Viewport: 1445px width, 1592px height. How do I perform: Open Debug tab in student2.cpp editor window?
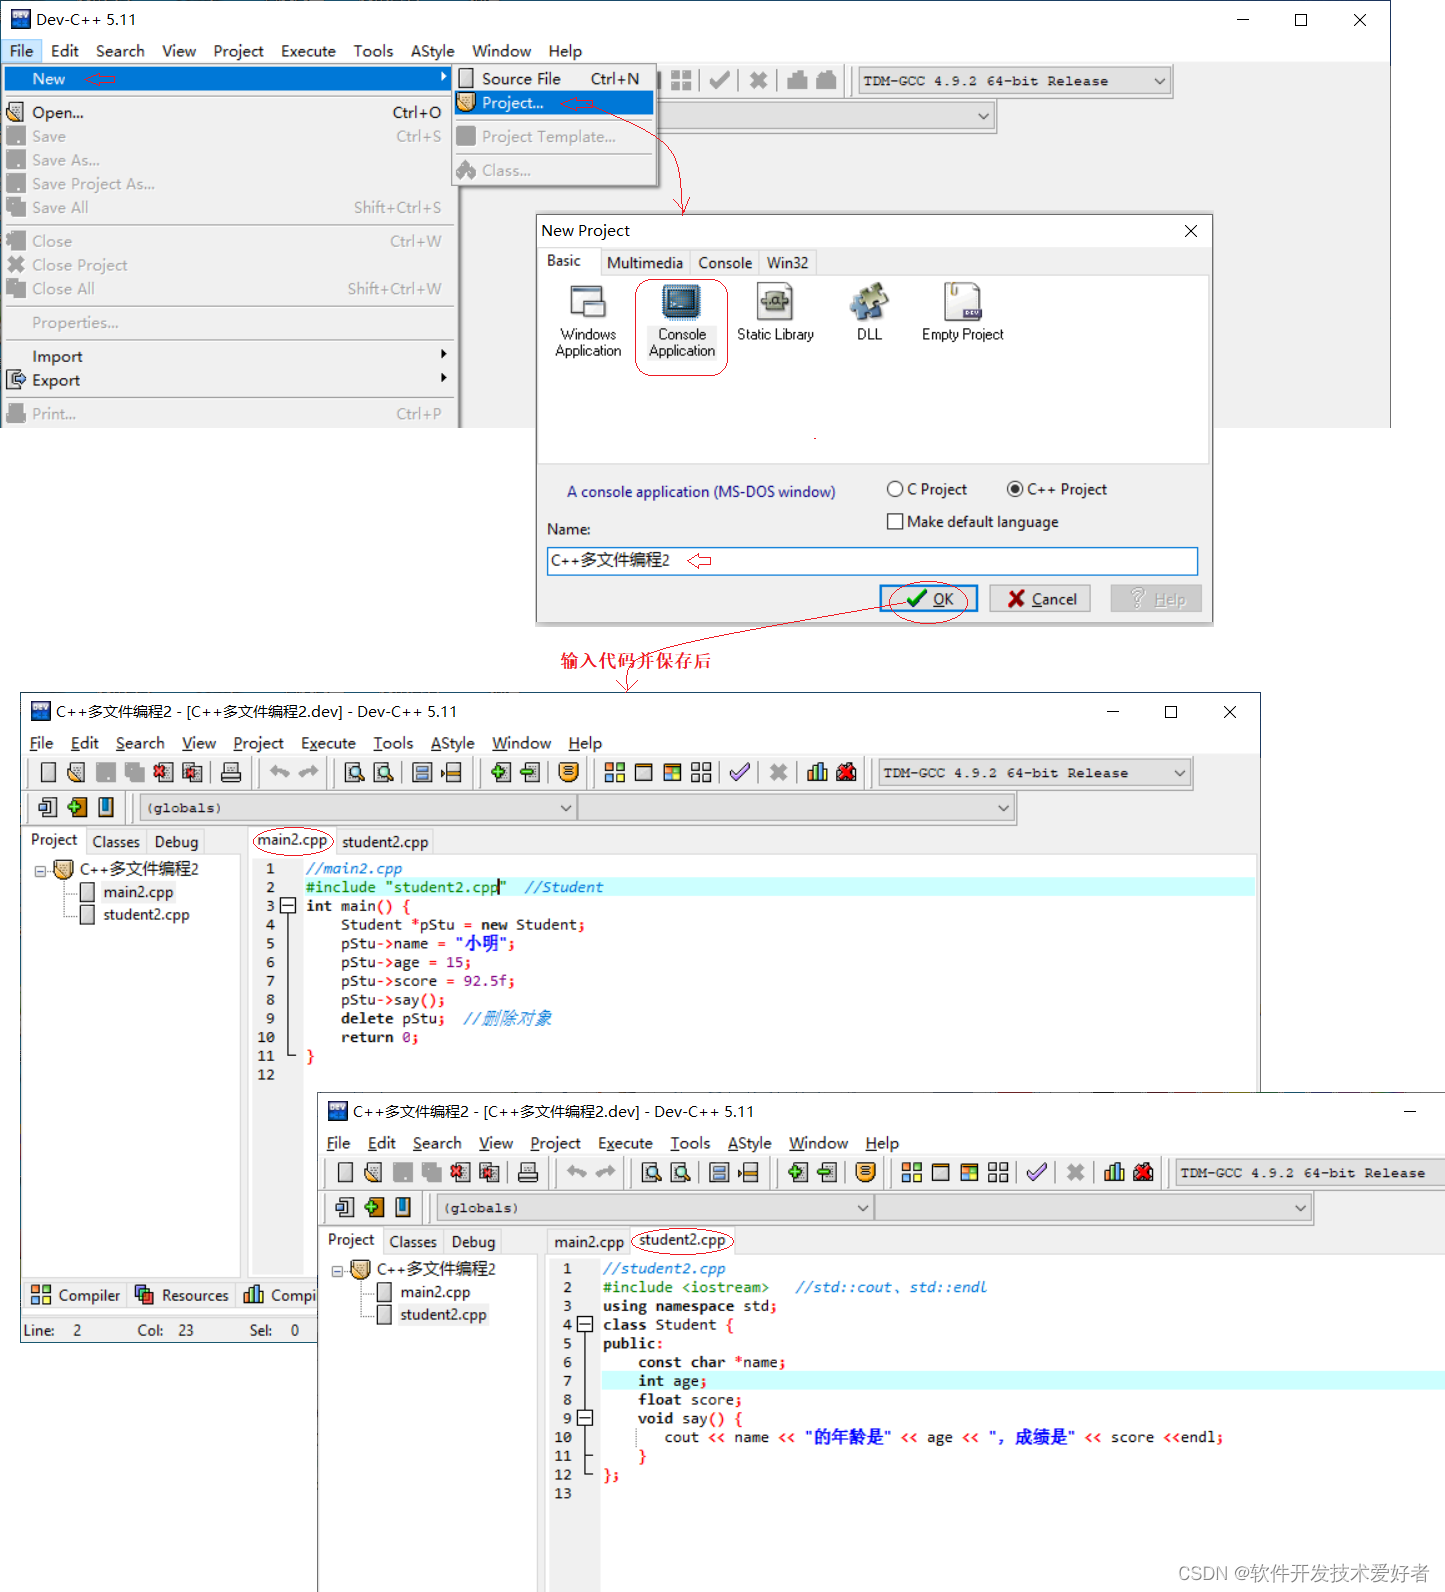click(473, 1242)
